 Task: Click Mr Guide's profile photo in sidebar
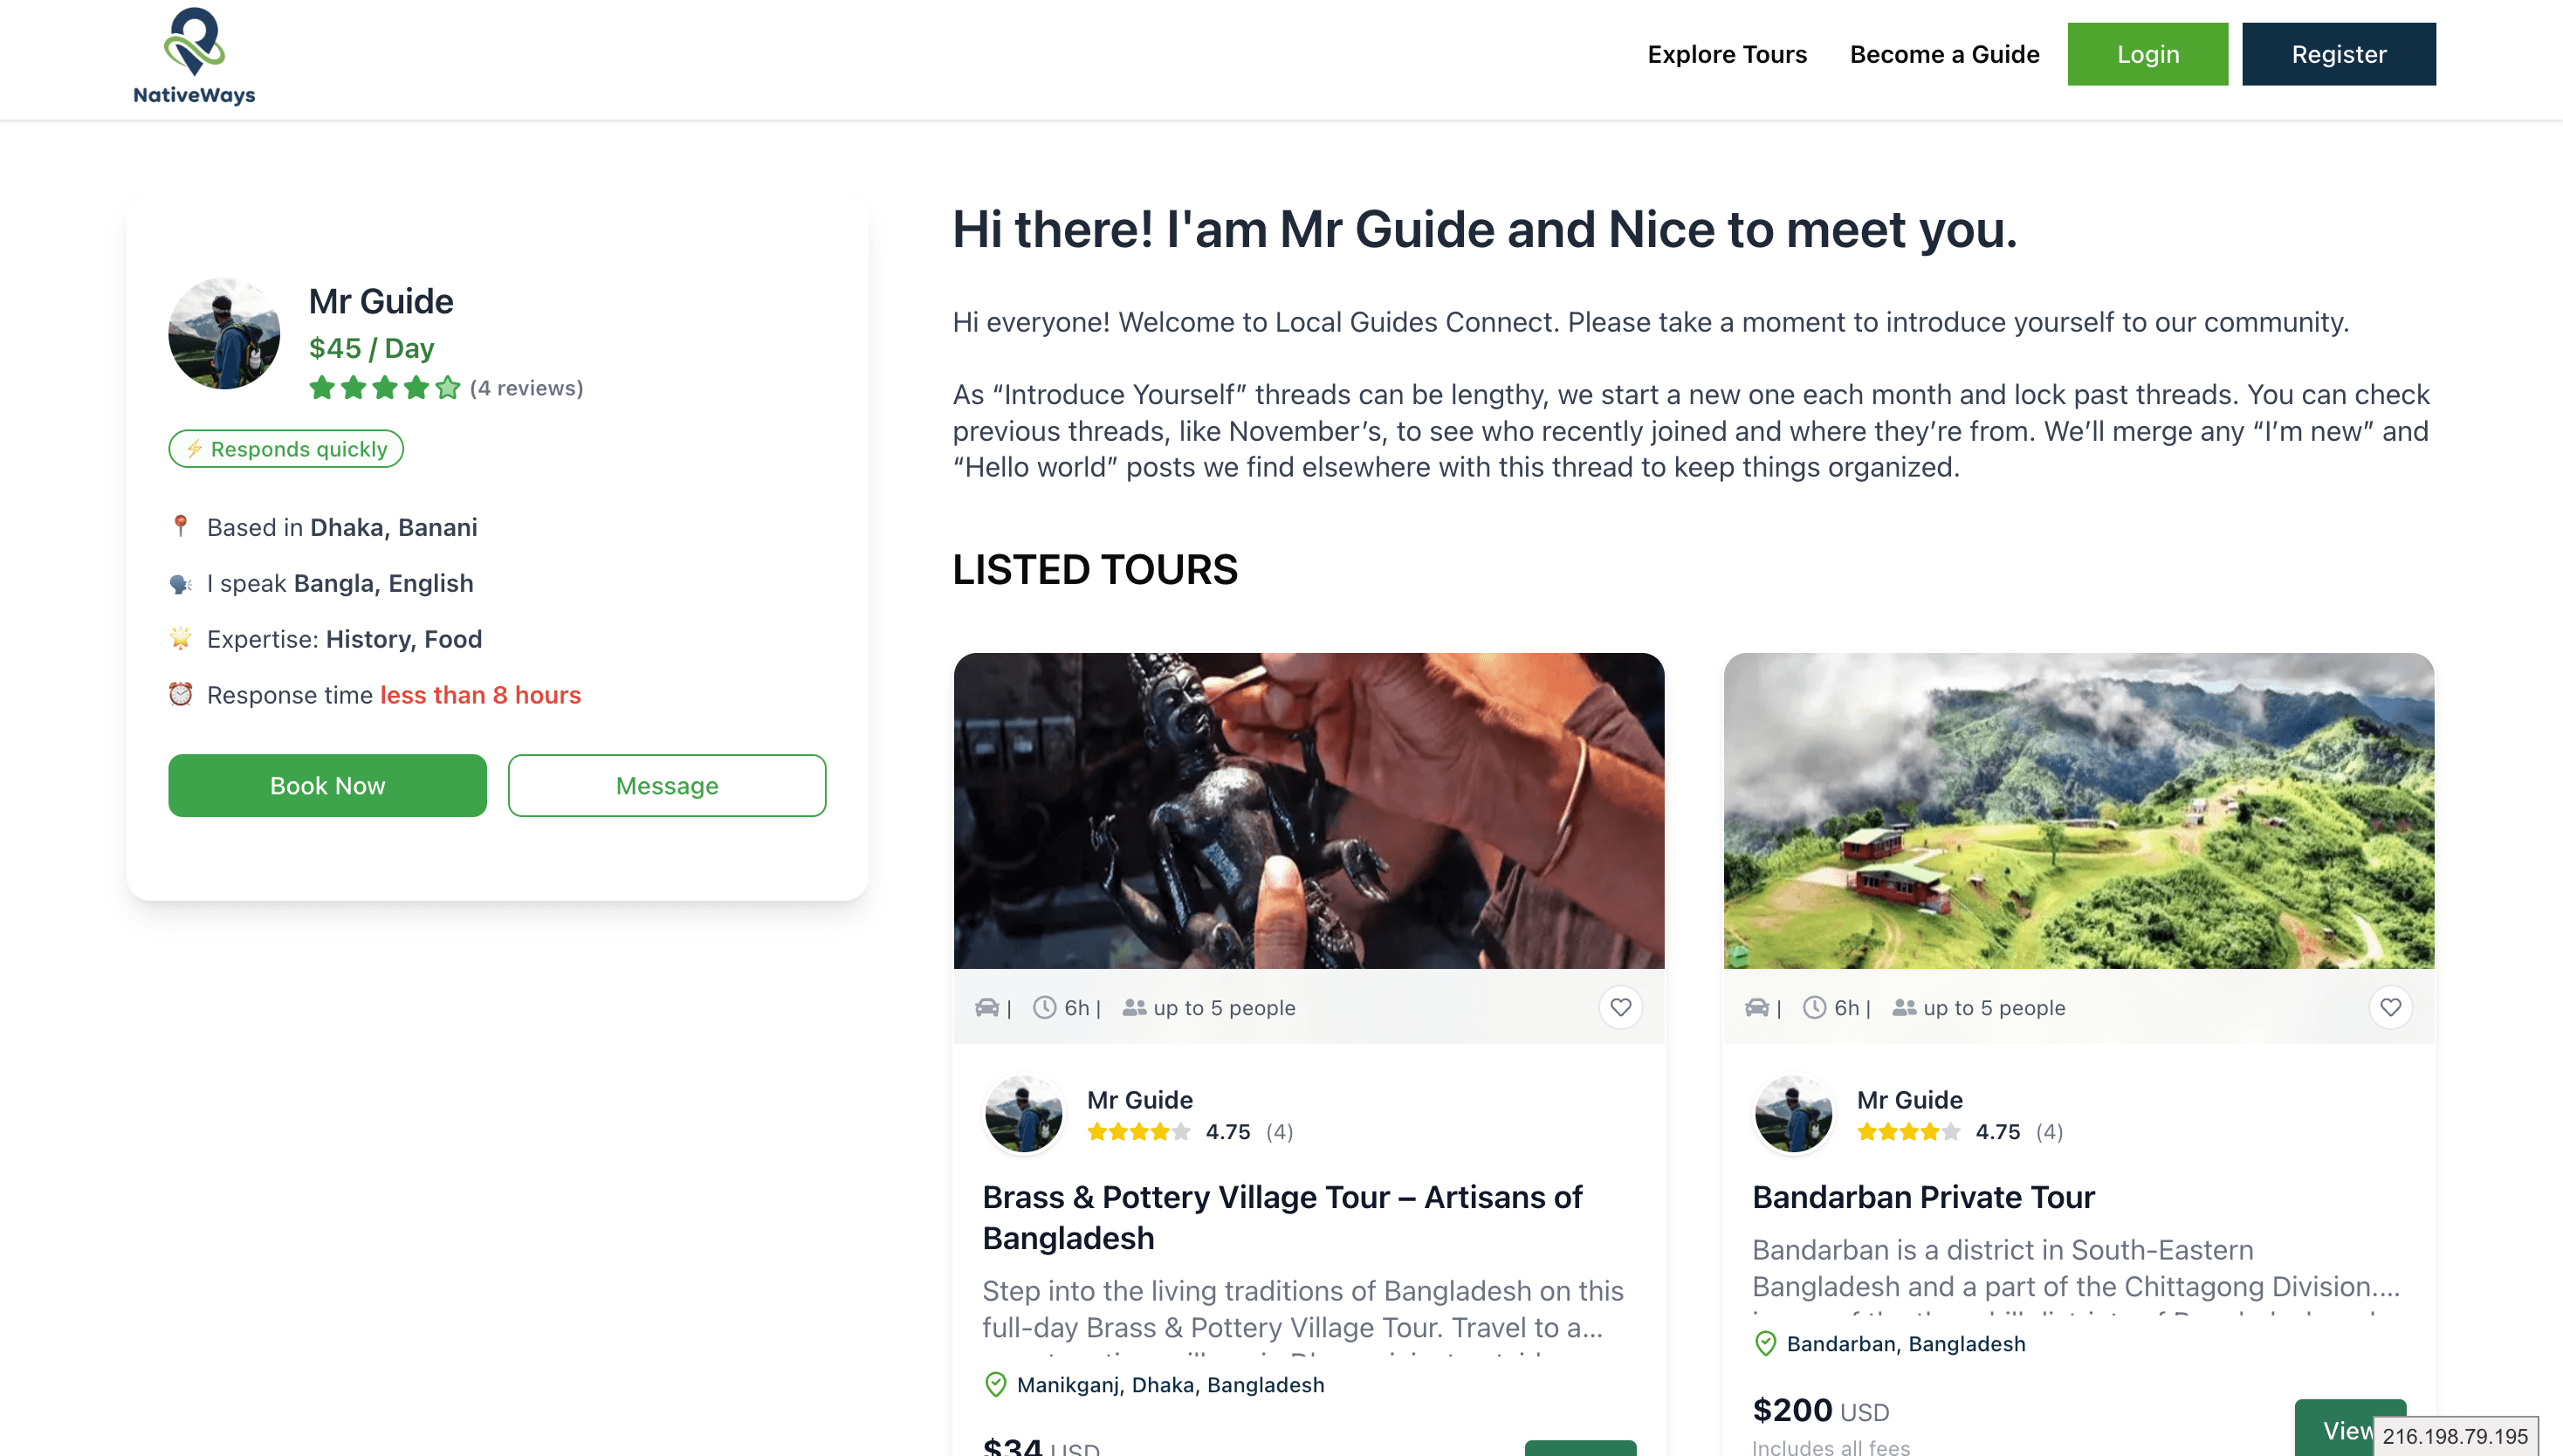point(224,333)
